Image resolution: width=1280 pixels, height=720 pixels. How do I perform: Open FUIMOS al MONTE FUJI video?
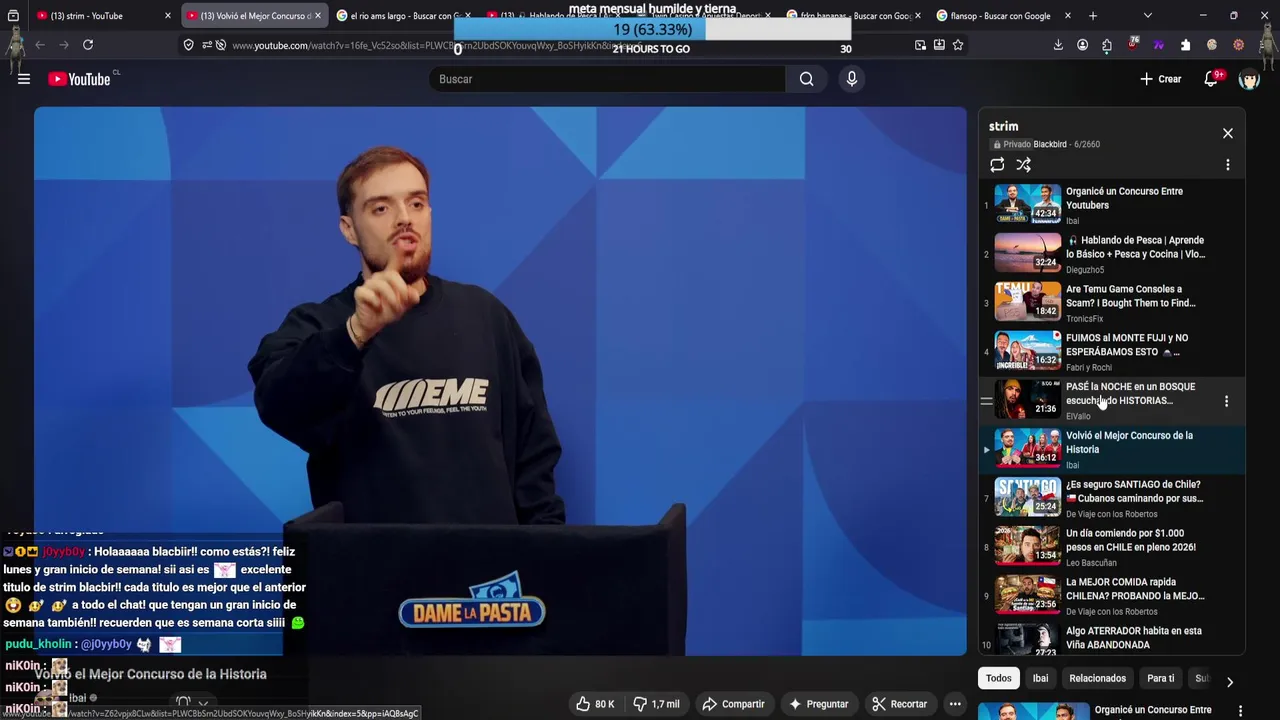coord(1111,352)
